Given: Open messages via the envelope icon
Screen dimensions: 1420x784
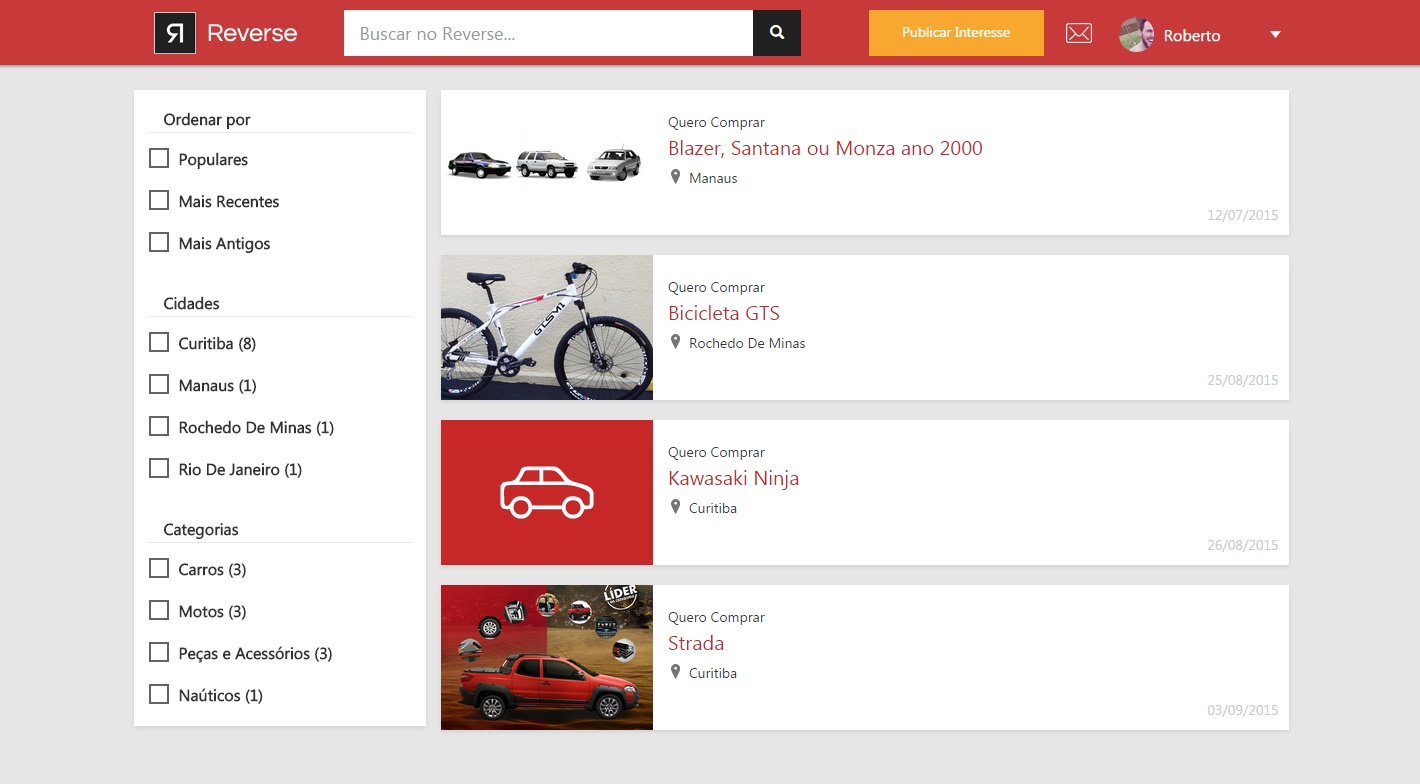Looking at the screenshot, I should pos(1078,33).
